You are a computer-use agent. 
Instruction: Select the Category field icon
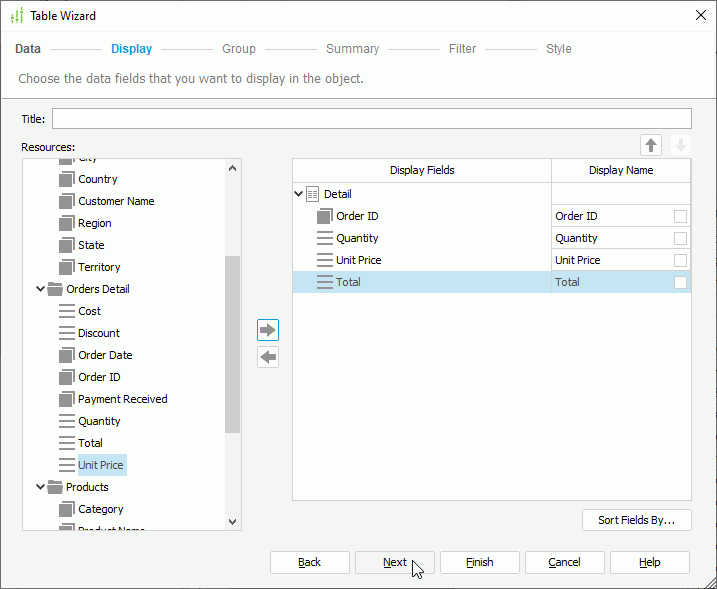(67, 509)
